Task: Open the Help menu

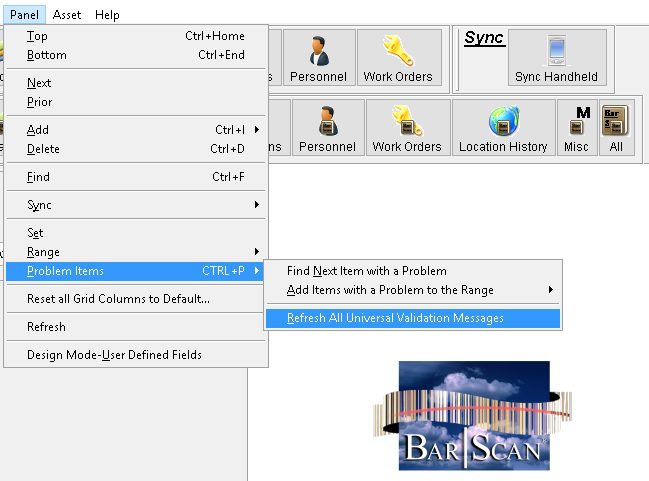Action: pyautogui.click(x=107, y=15)
